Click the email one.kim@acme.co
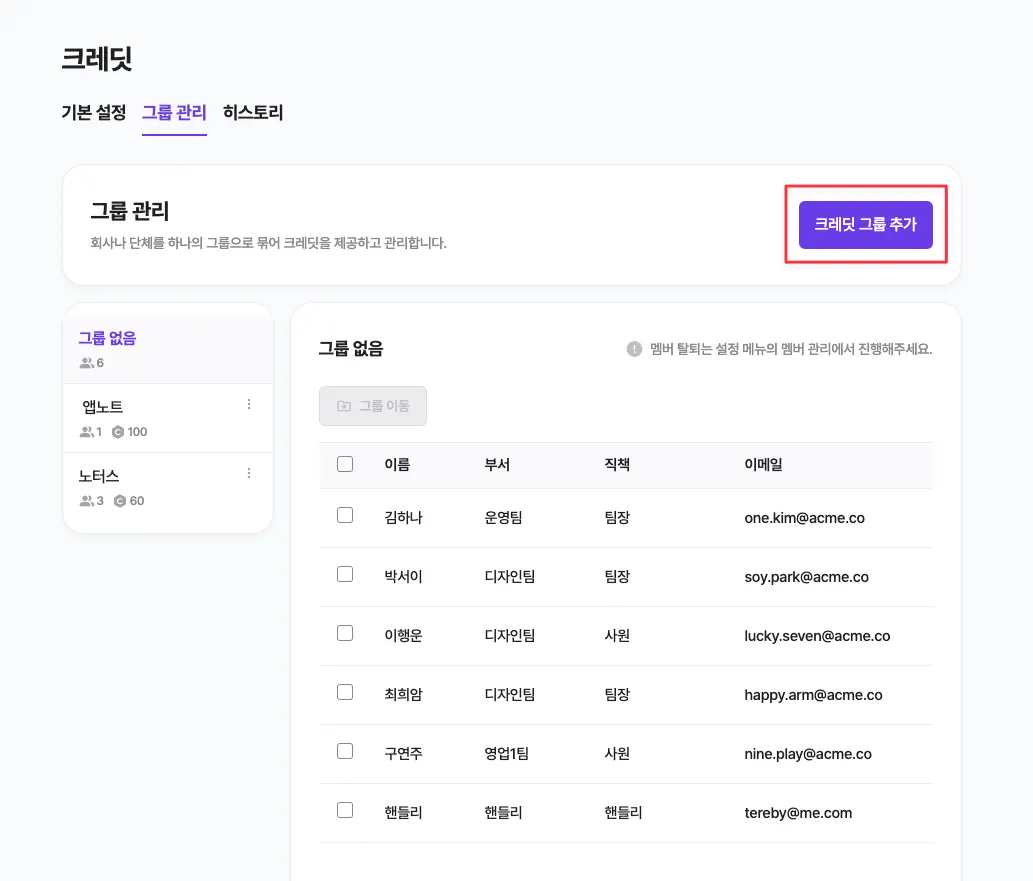Viewport: 1033px width, 881px height. [804, 518]
